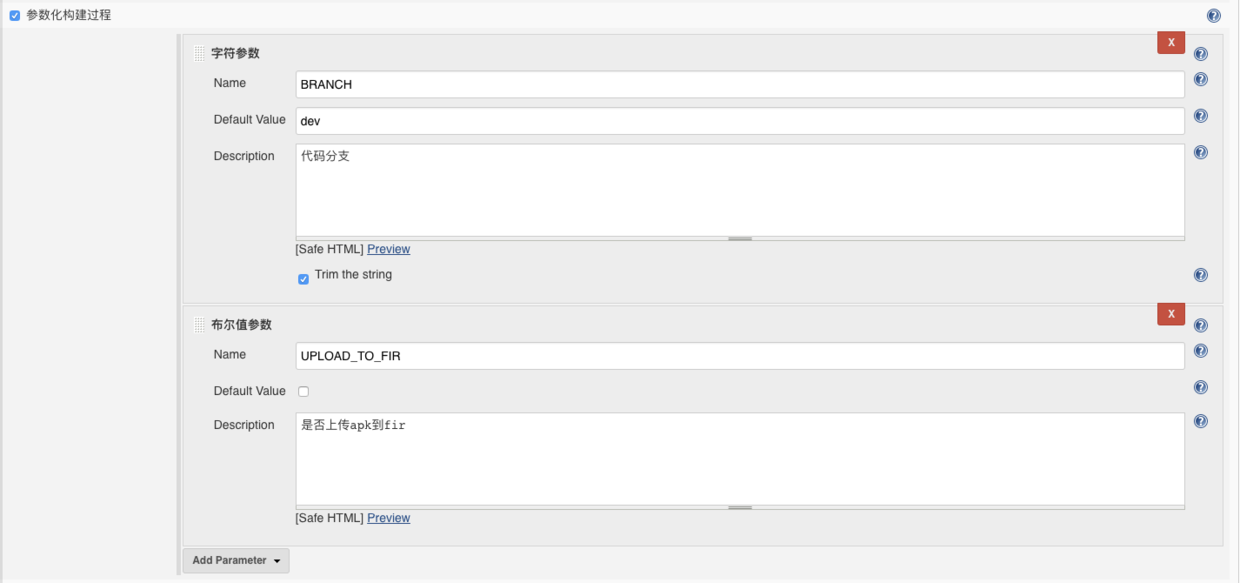
Task: Click Preview link under 是否上传apk到fir description
Action: click(x=388, y=518)
